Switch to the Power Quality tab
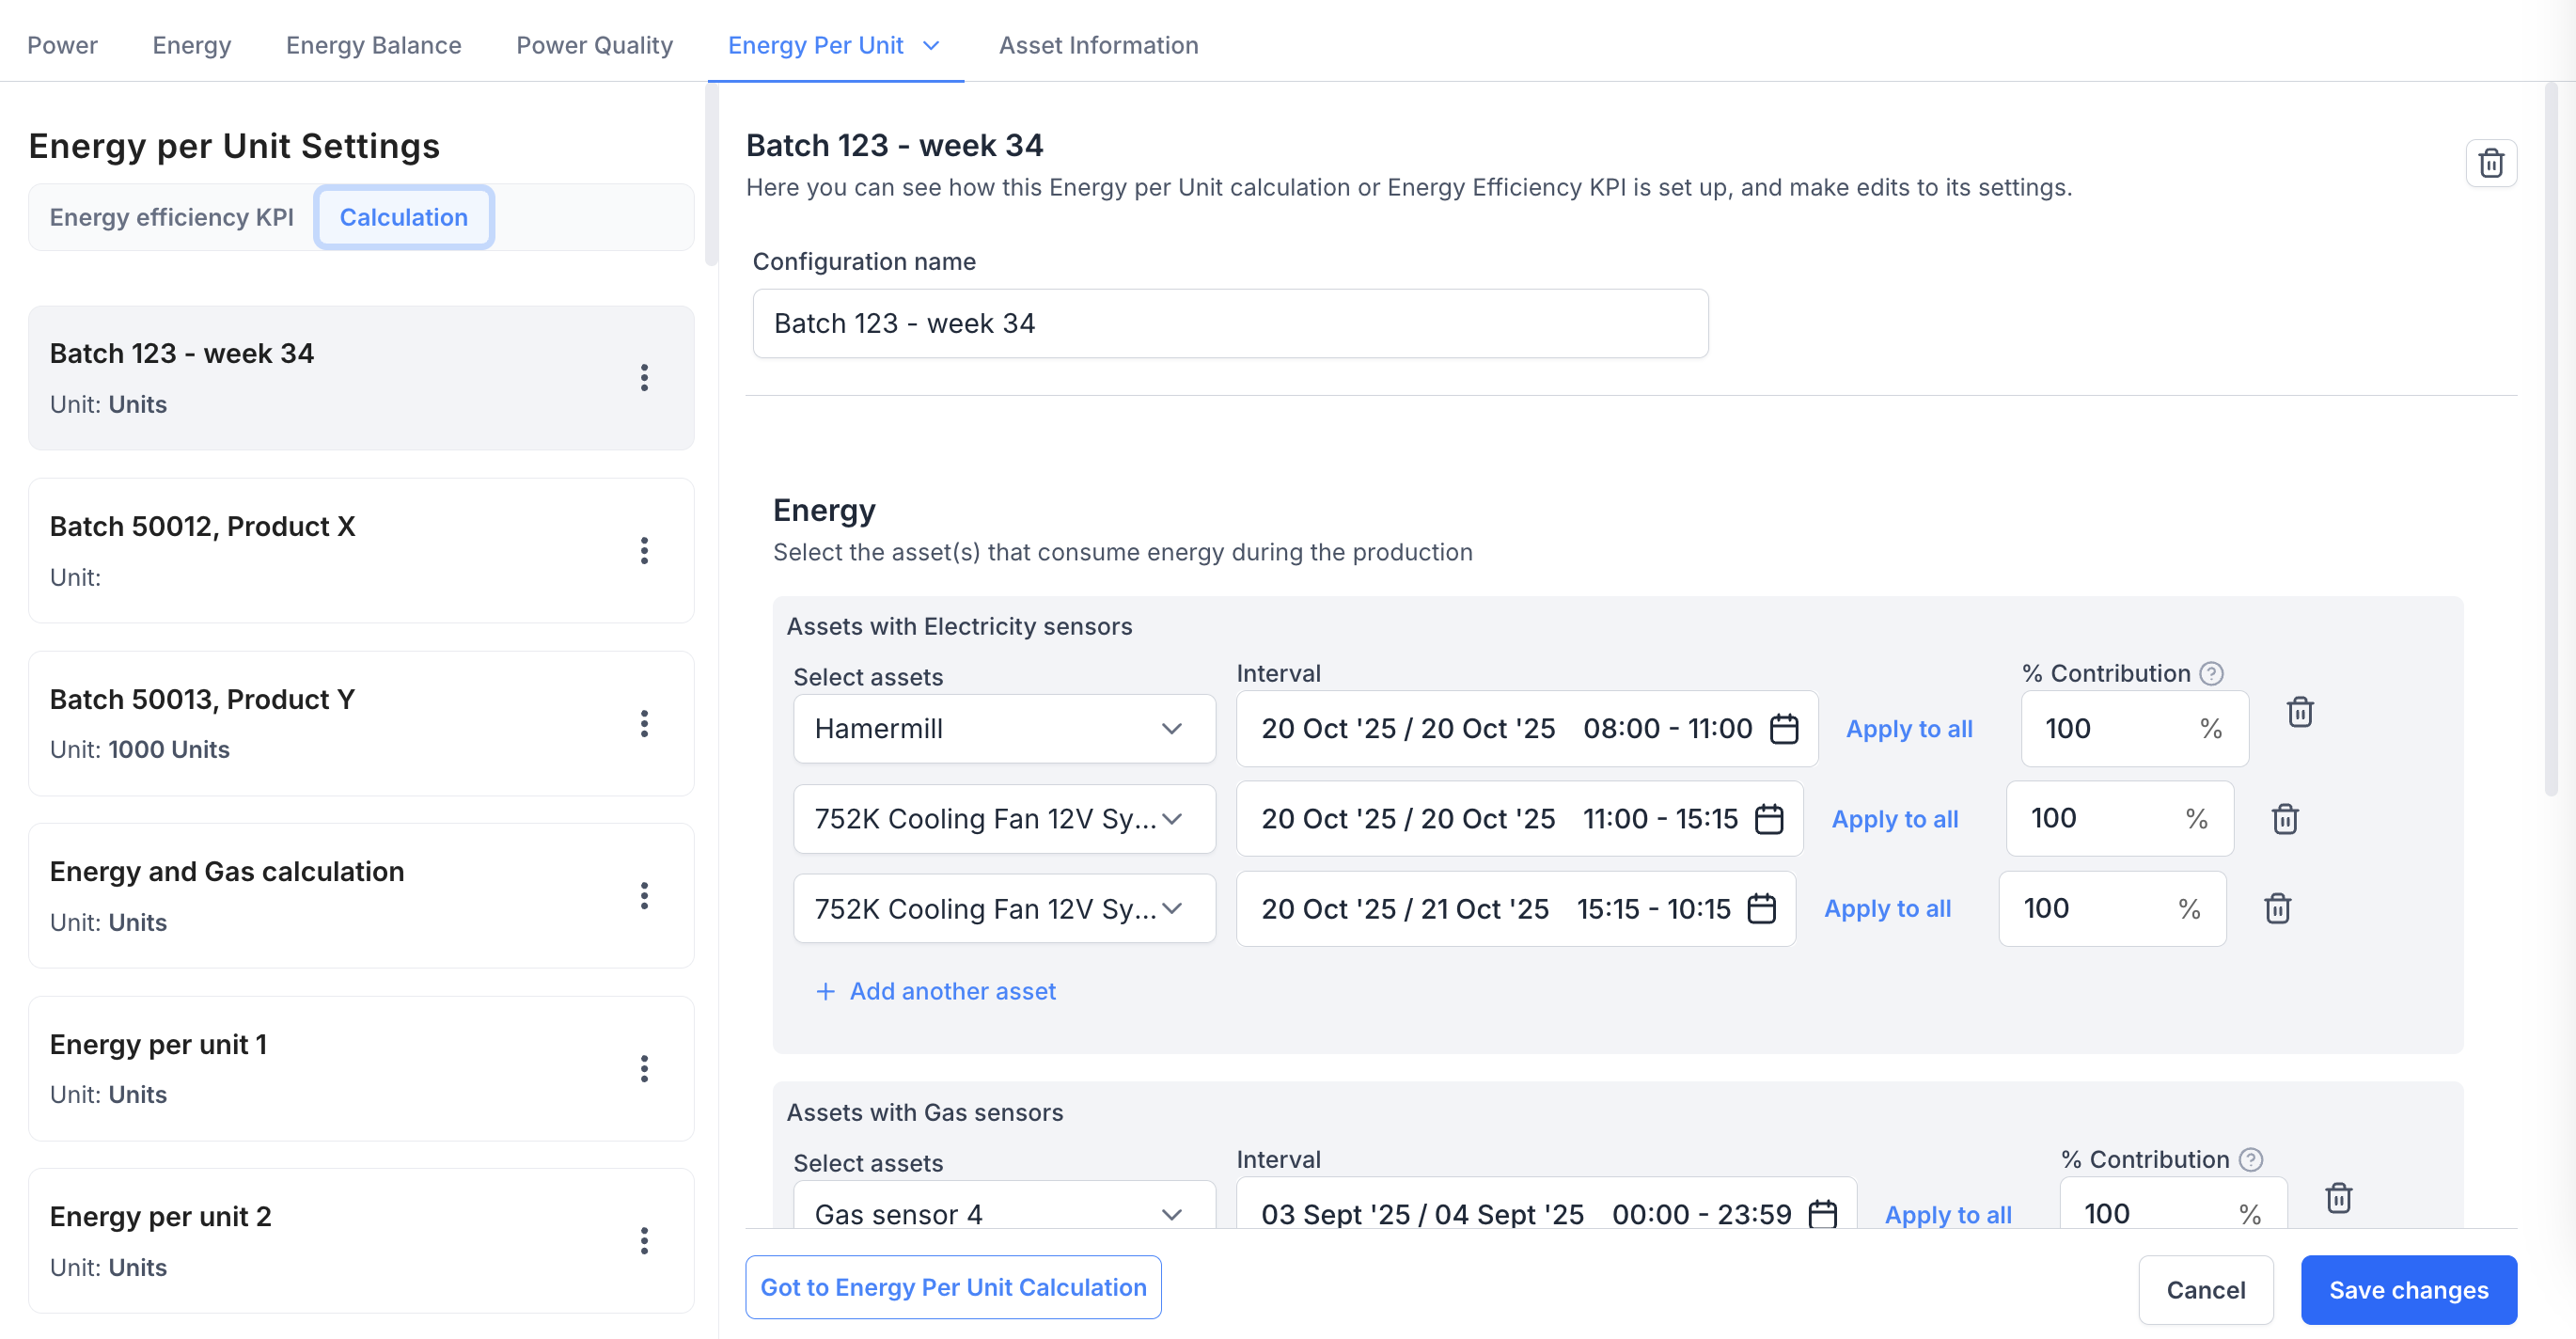The height and width of the screenshot is (1339, 2576). (594, 45)
